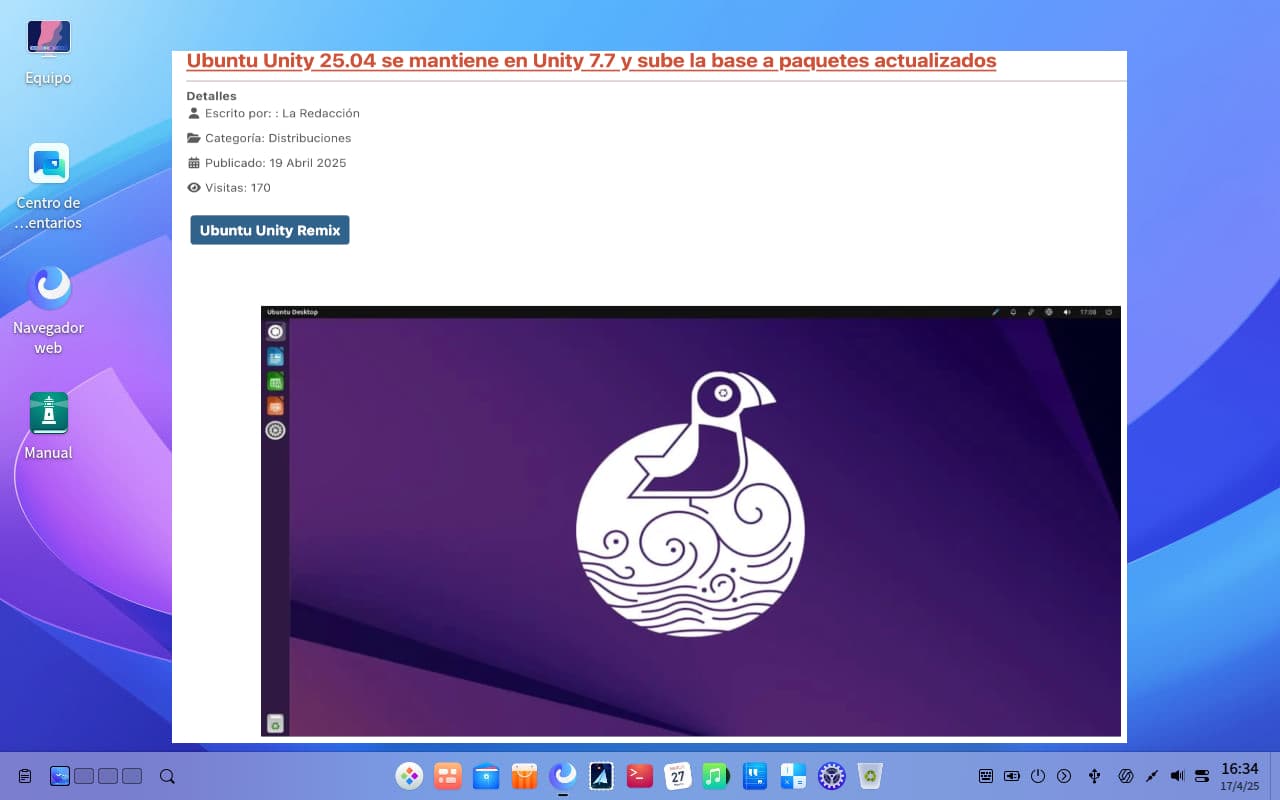Click the running web browser dock icon

563,776
